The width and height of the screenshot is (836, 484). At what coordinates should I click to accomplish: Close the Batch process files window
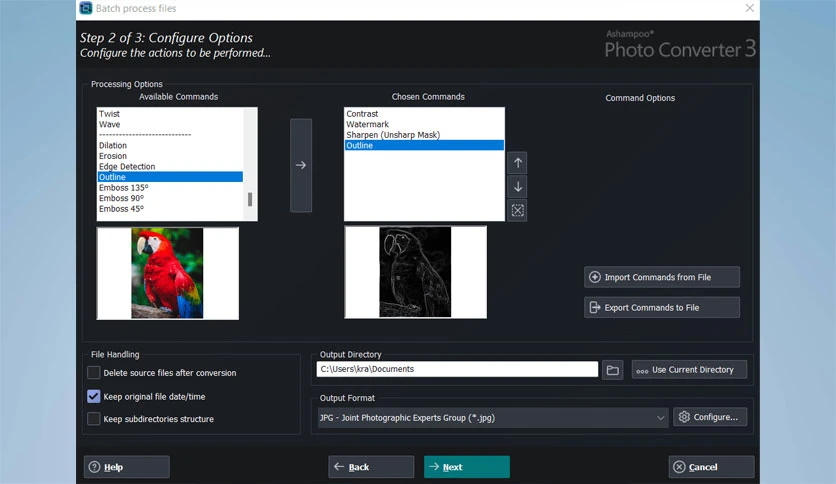[x=750, y=8]
